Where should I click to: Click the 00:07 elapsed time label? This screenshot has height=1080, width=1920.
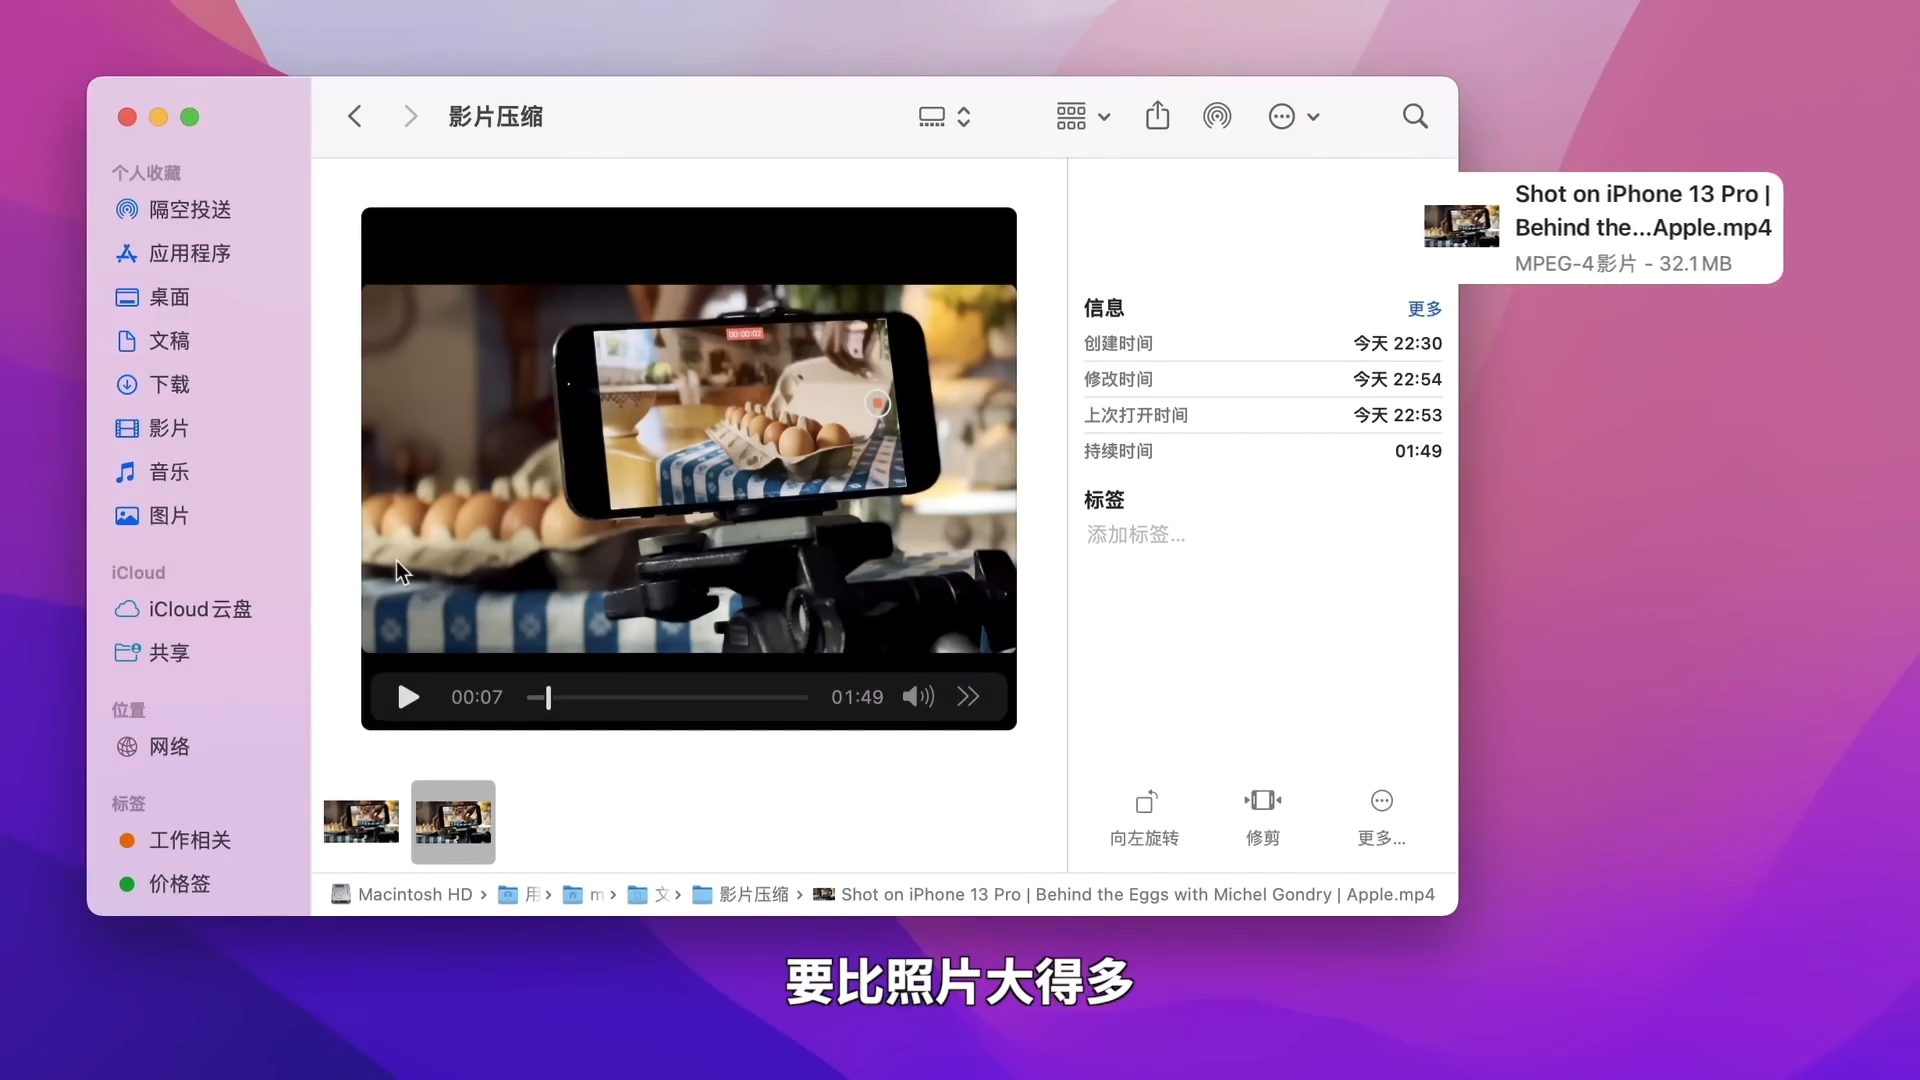coord(476,697)
